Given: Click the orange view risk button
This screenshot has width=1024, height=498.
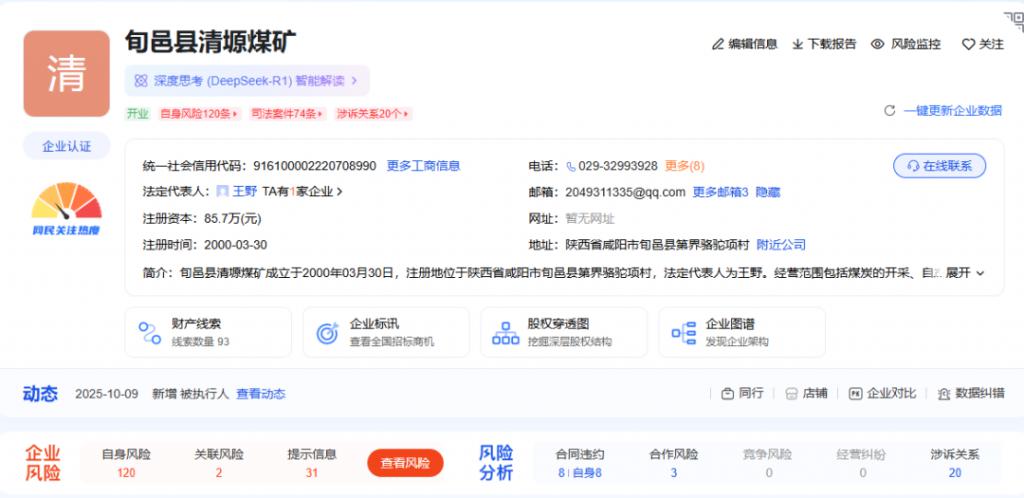Looking at the screenshot, I should point(405,463).
